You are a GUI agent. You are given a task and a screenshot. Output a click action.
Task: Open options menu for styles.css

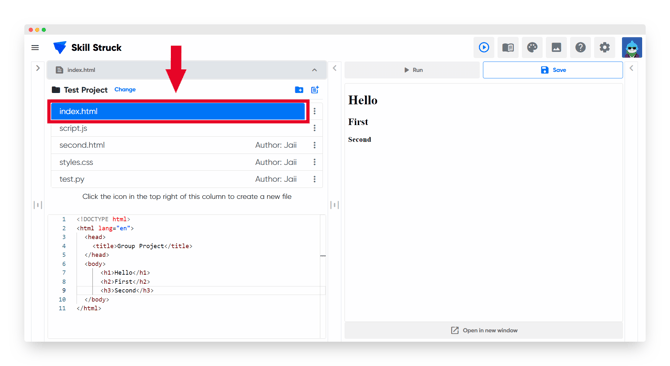pos(314,162)
